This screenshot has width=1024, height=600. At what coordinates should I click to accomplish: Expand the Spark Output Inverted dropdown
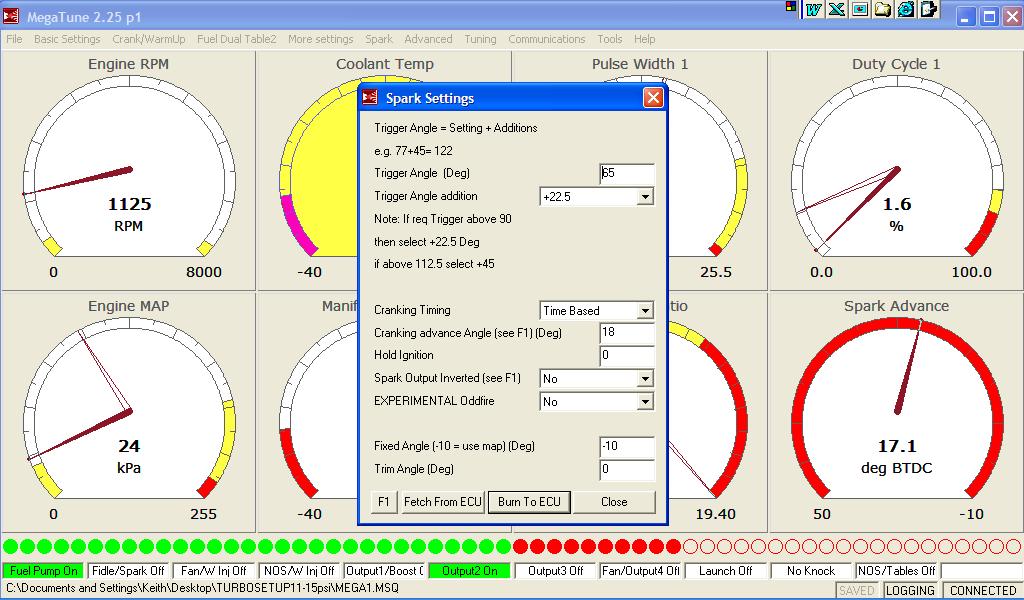[644, 379]
